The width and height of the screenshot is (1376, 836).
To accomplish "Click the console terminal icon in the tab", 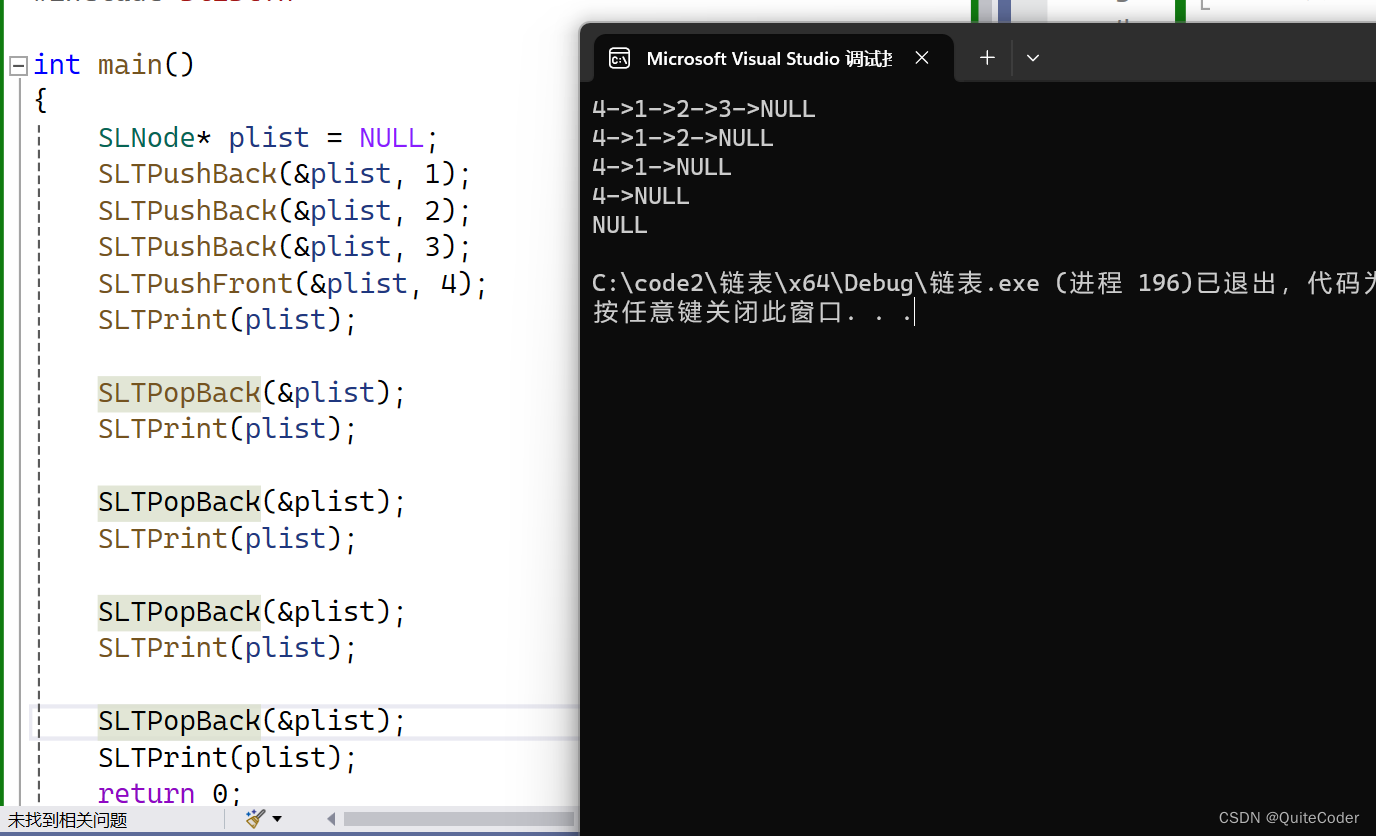I will click(620, 59).
